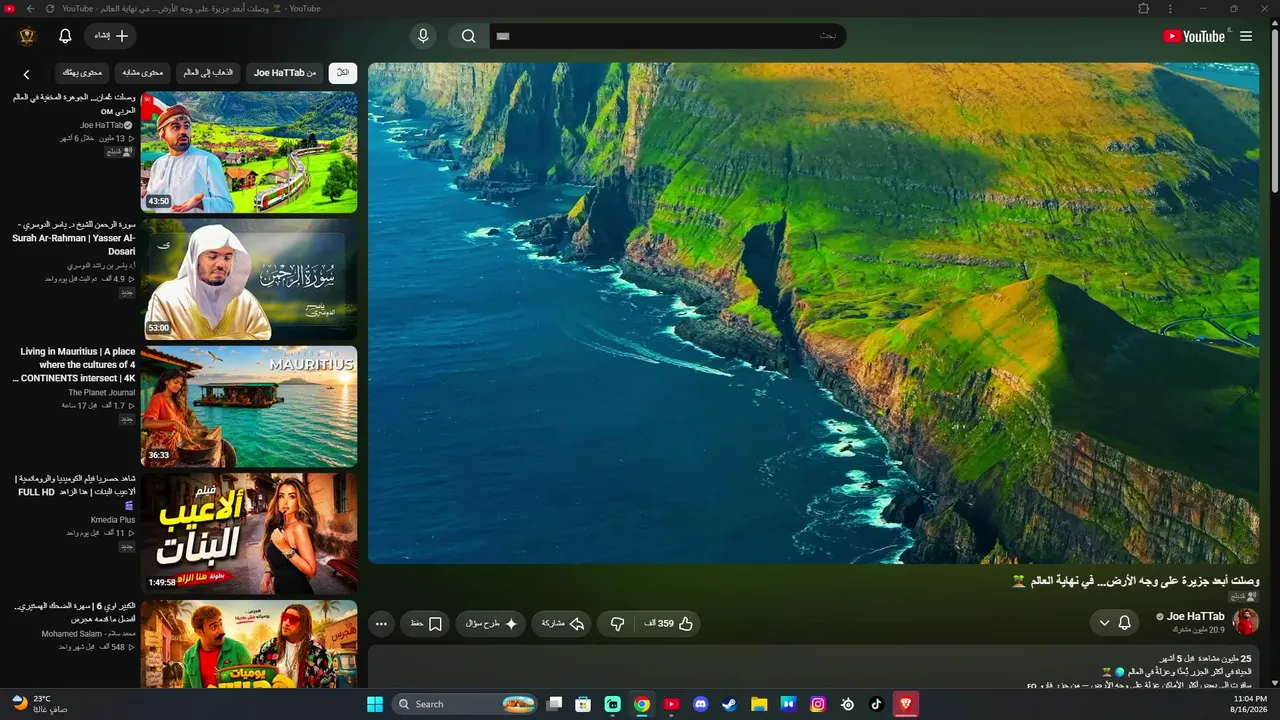The image size is (1280, 720).
Task: Open Discord from the taskbar
Action: pos(701,704)
